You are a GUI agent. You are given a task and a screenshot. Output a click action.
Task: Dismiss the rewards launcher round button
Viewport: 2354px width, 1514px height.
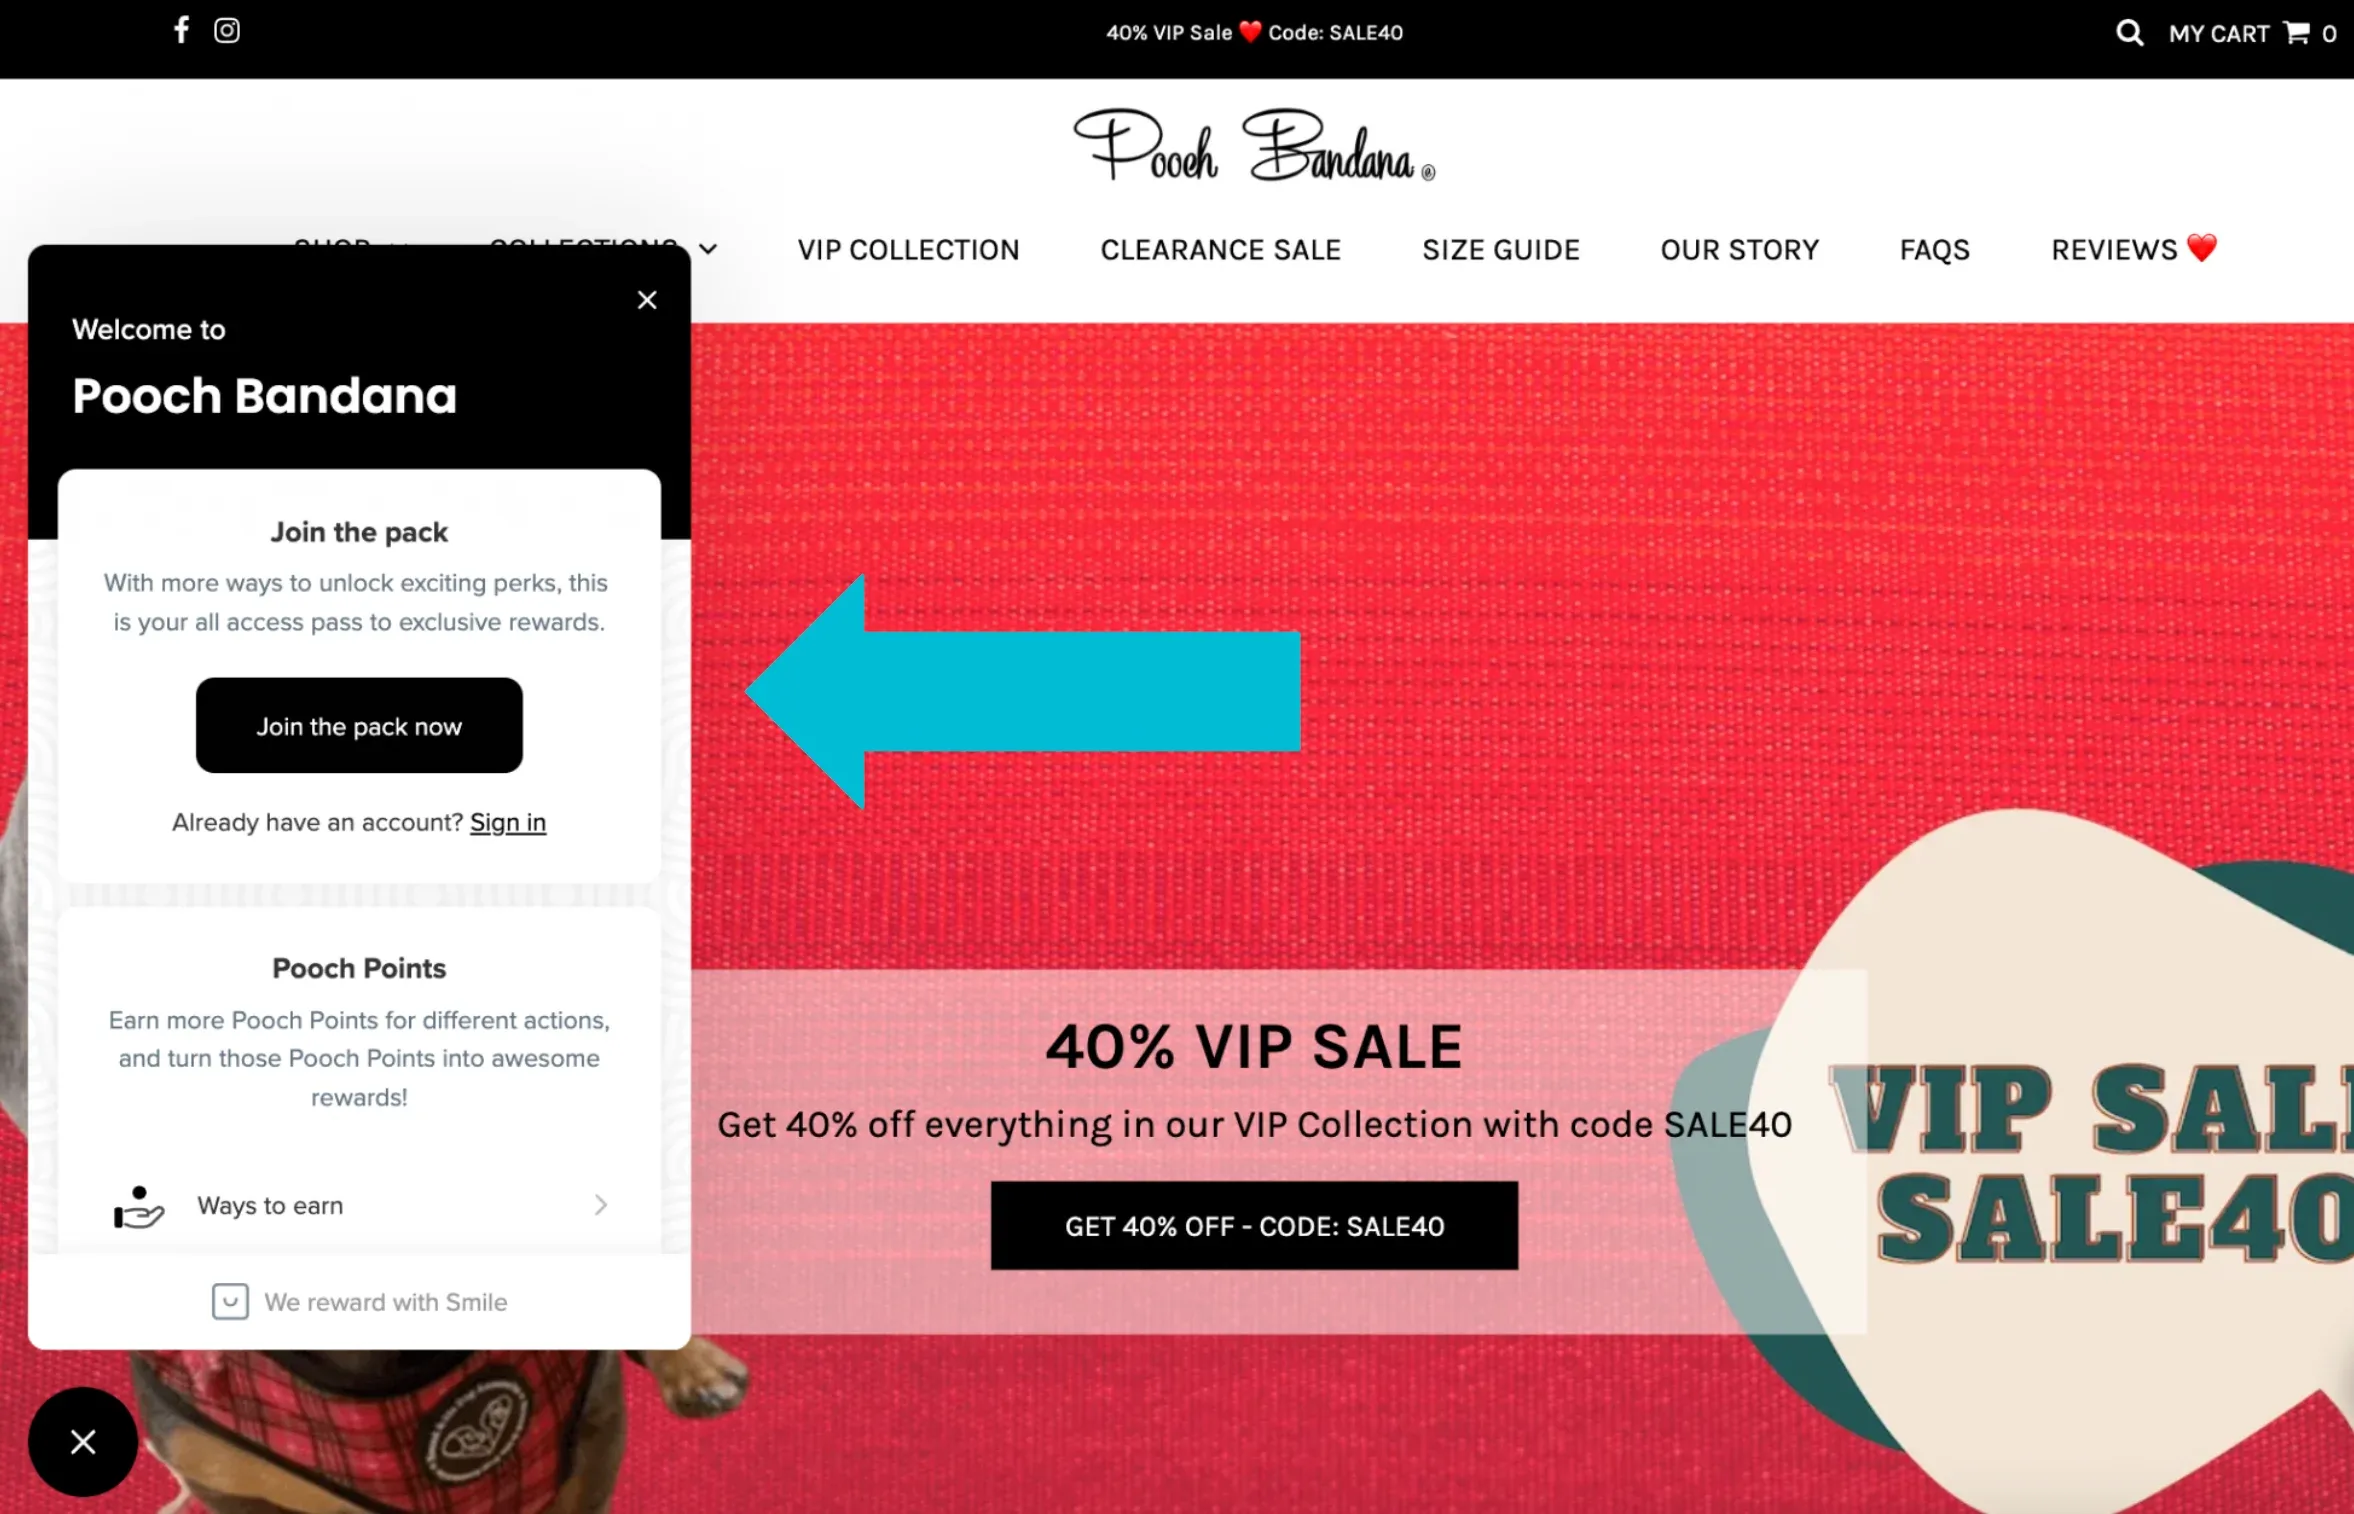pos(83,1441)
